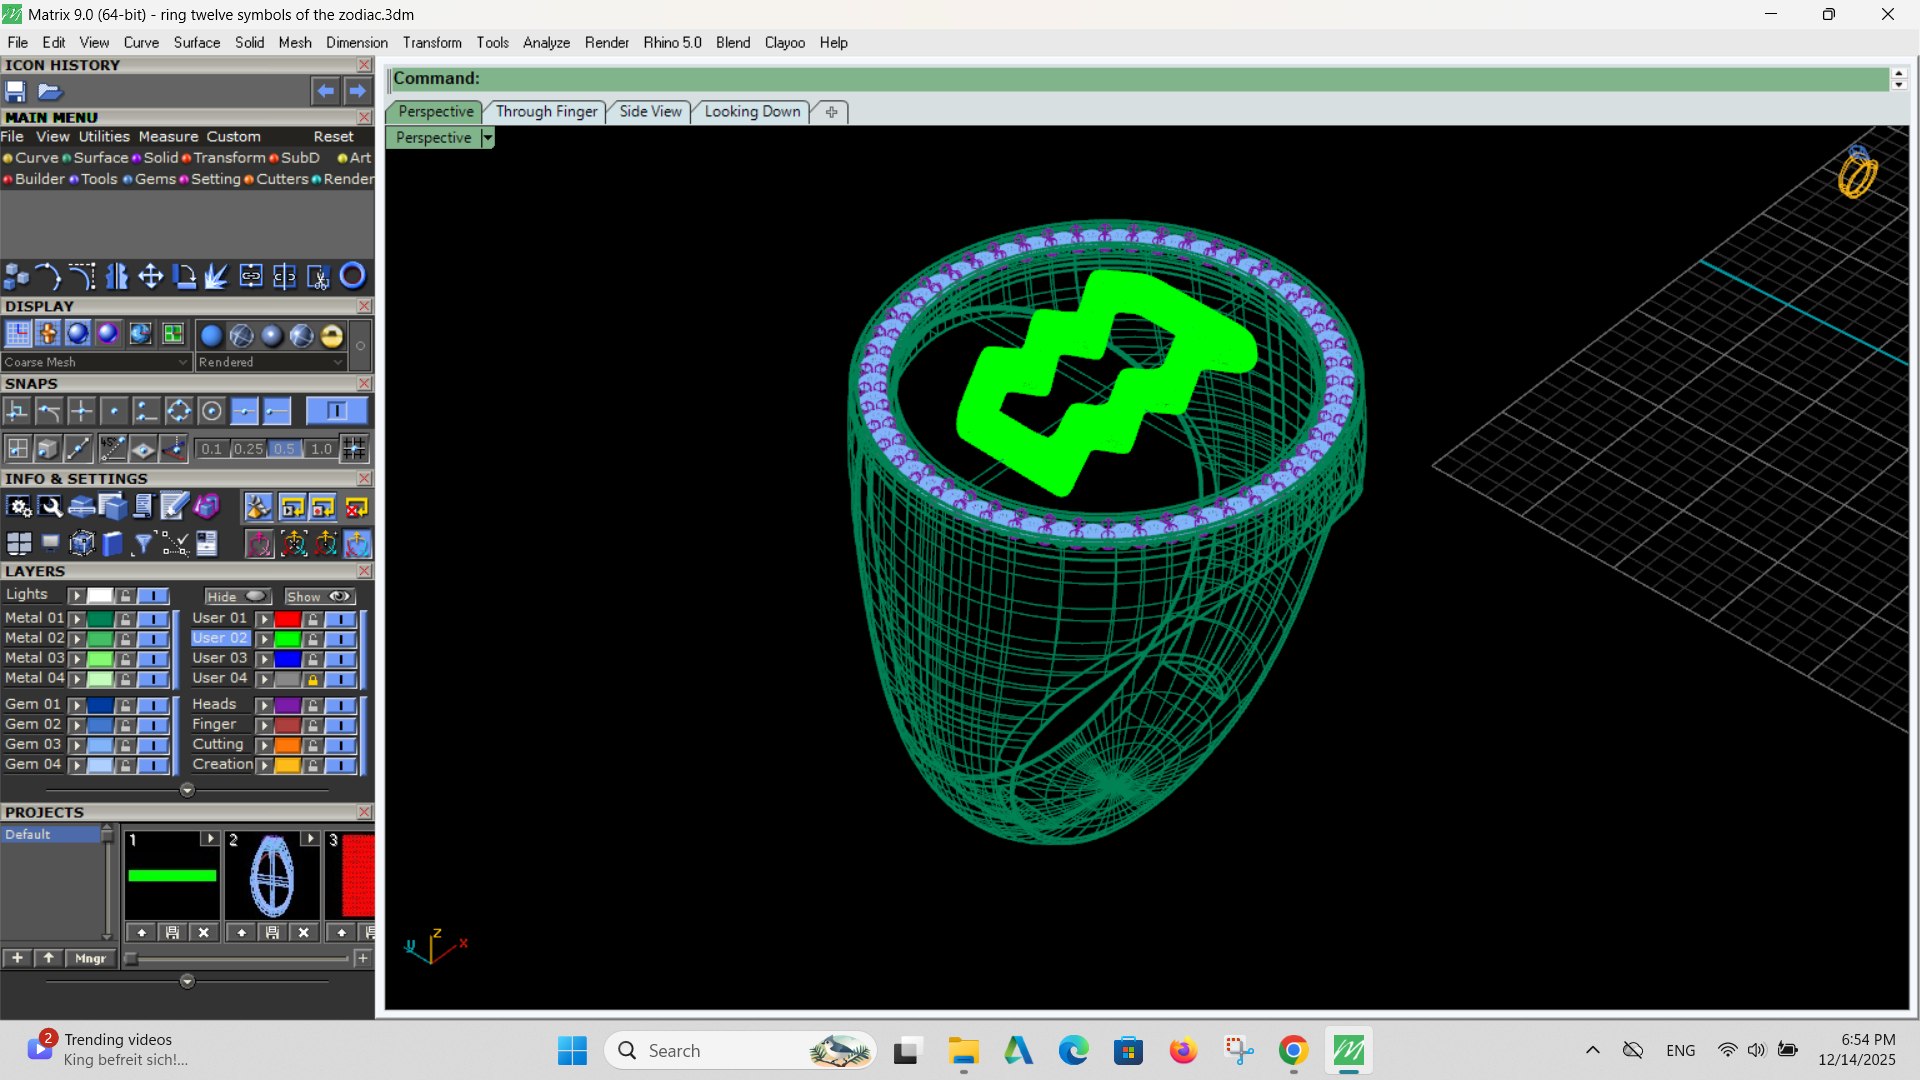Click the Open folder icon in Icon History
The image size is (1920, 1080).
(50, 92)
